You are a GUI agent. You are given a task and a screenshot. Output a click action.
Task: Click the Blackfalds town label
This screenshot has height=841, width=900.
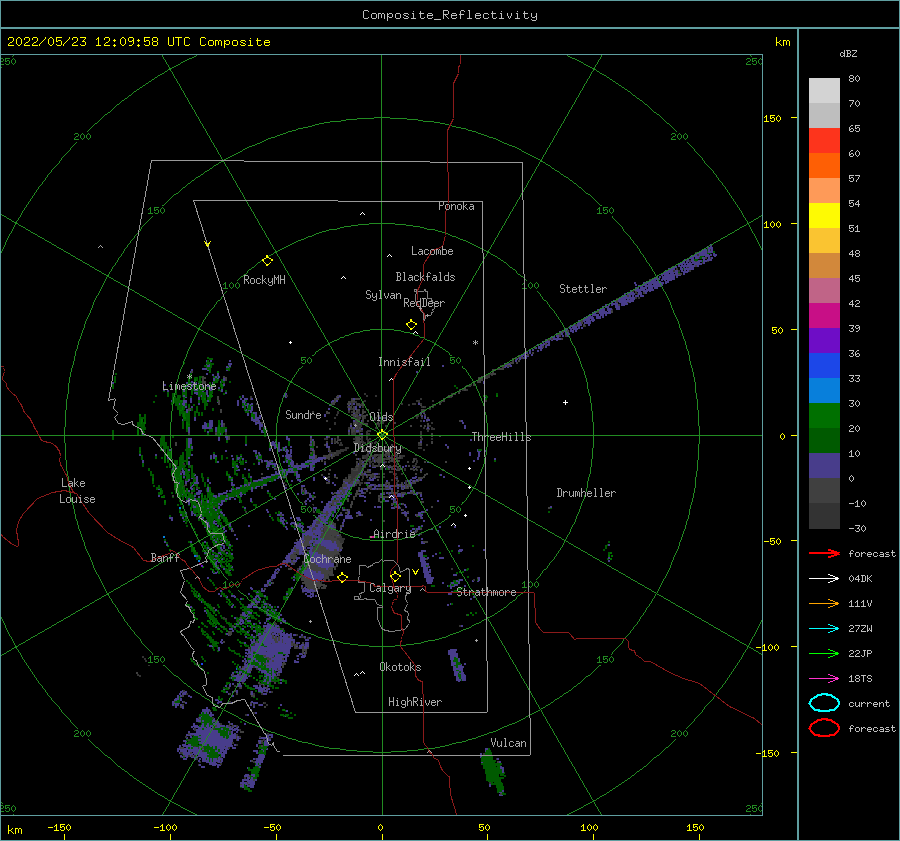click(425, 277)
